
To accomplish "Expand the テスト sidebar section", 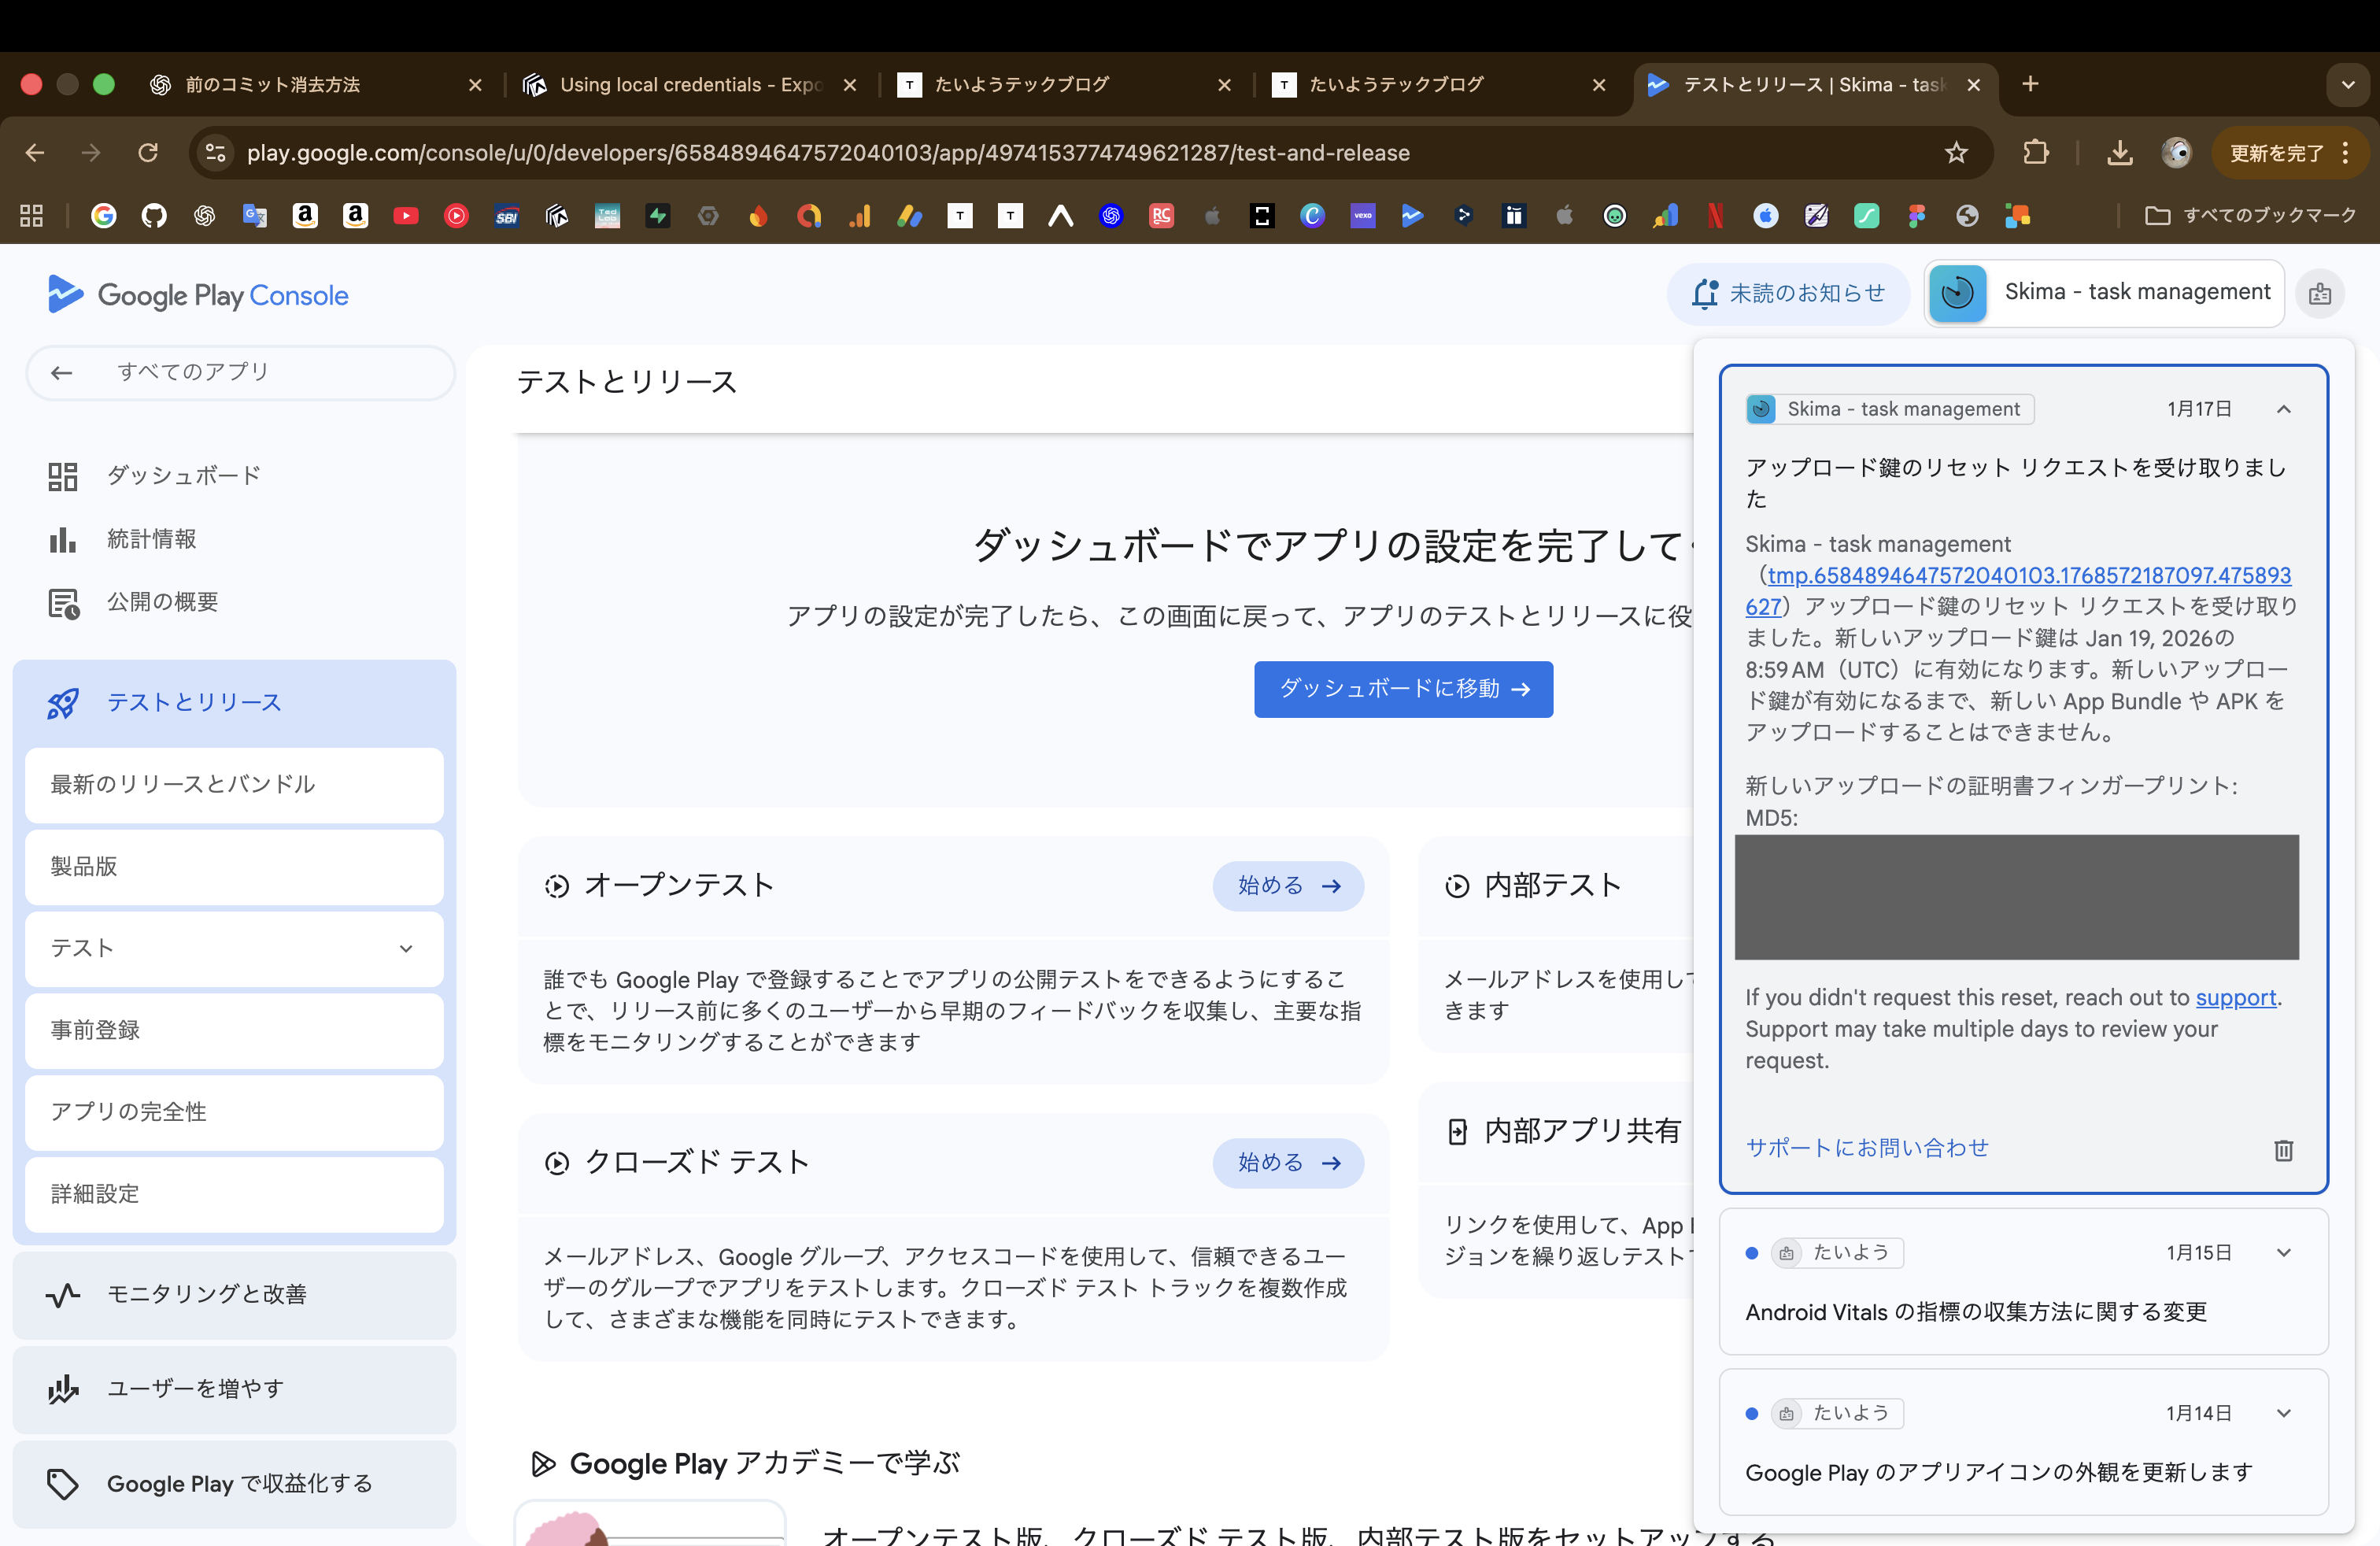I will [x=405, y=948].
